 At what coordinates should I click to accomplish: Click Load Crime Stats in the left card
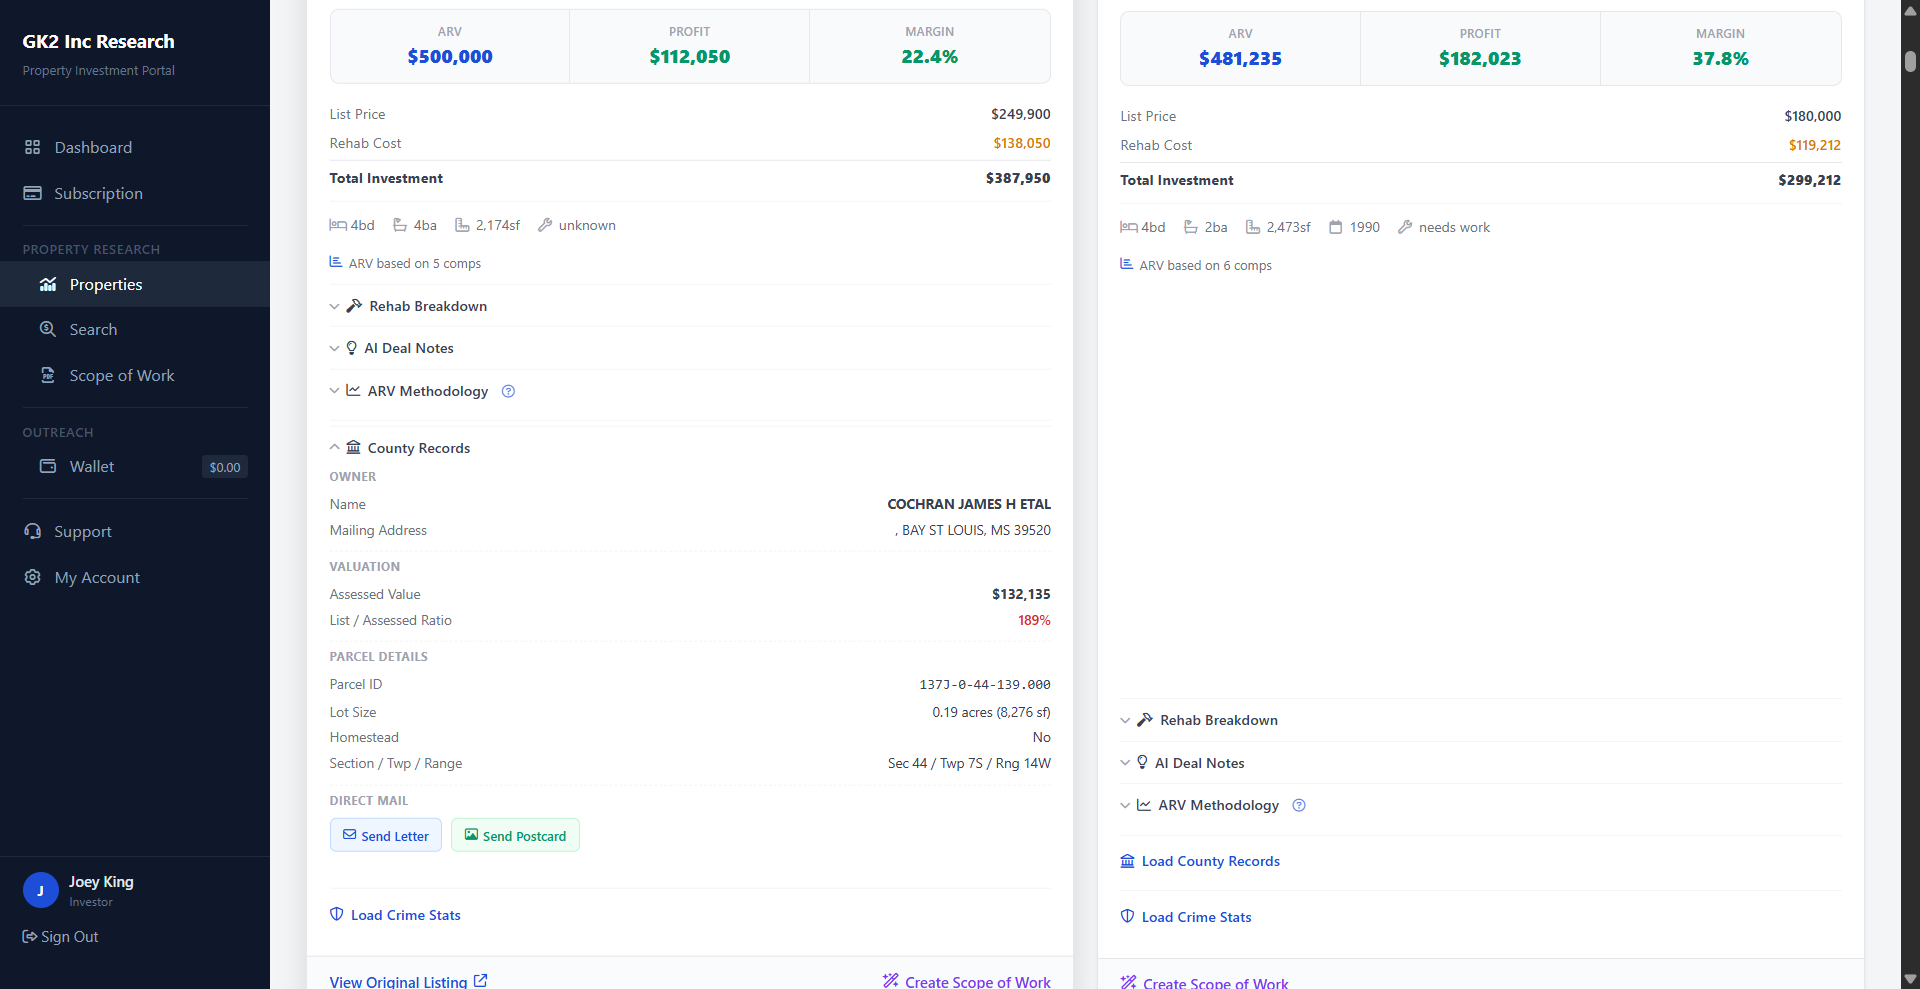(x=405, y=915)
